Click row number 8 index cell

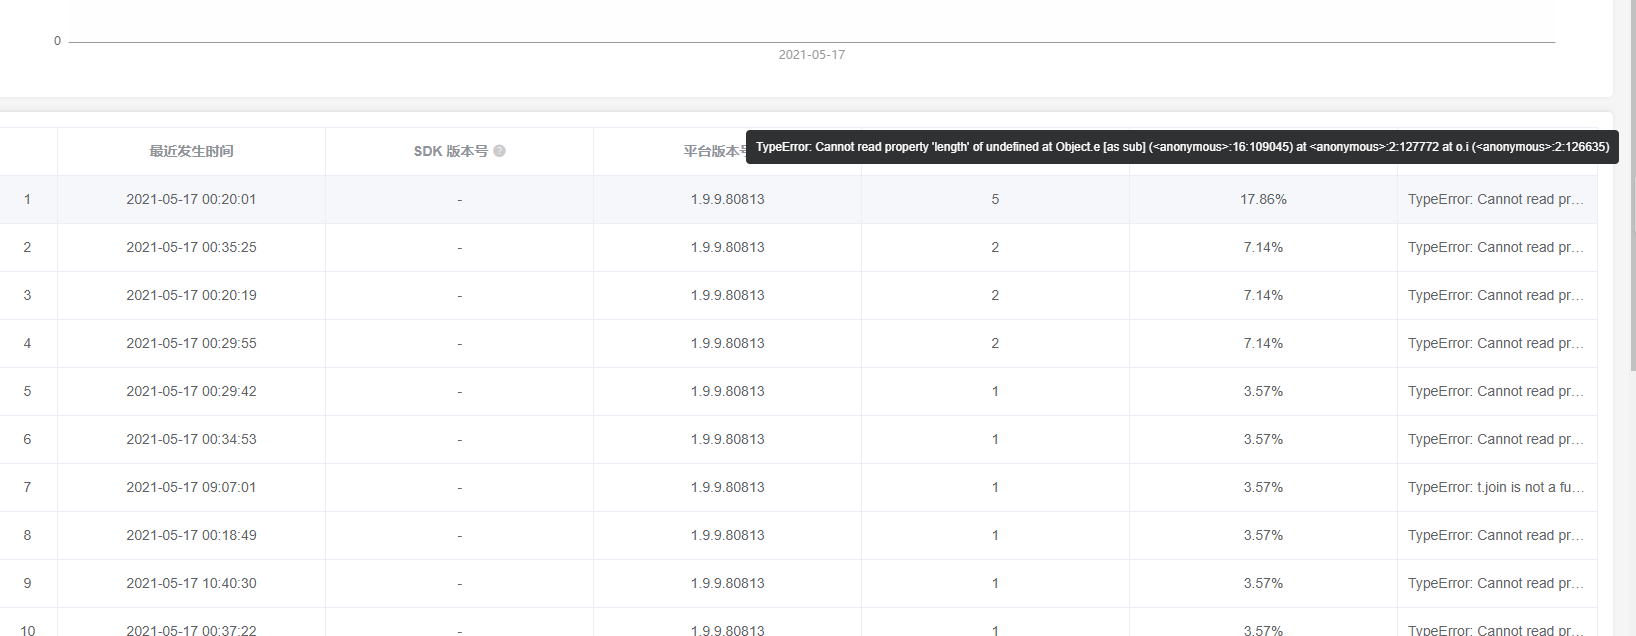click(x=27, y=535)
